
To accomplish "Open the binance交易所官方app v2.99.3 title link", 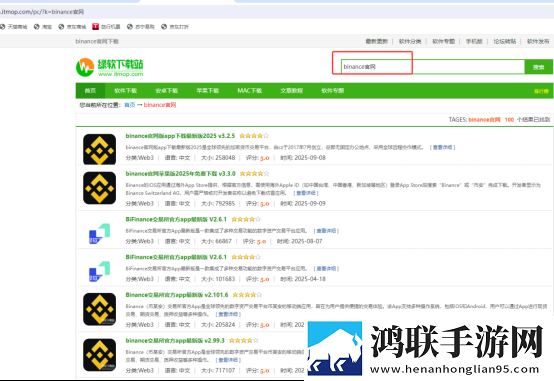I will click(x=175, y=340).
